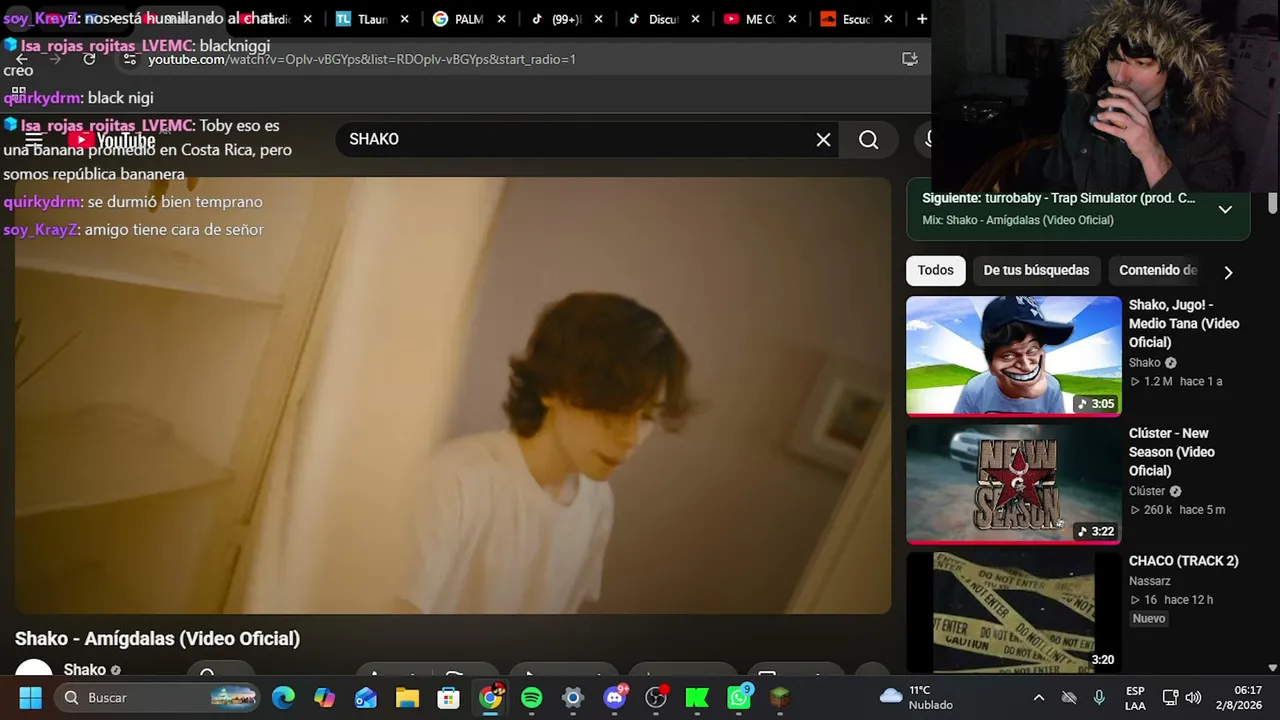
Task: Select the De tus búsquedas filter chip
Action: point(1036,270)
